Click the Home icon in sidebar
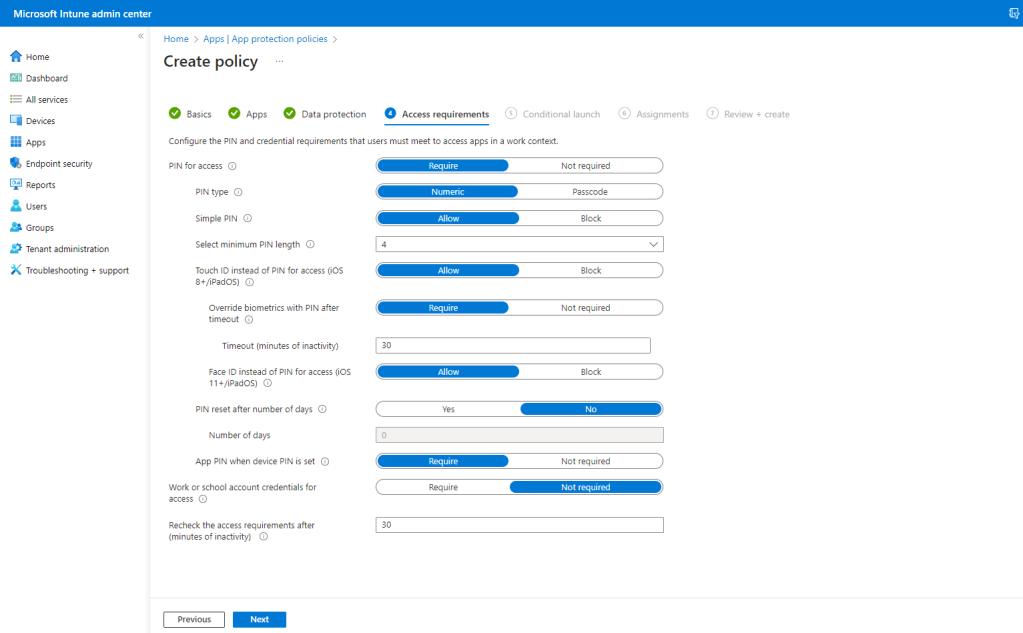Screen dimensions: 1023x633 coord(16,57)
